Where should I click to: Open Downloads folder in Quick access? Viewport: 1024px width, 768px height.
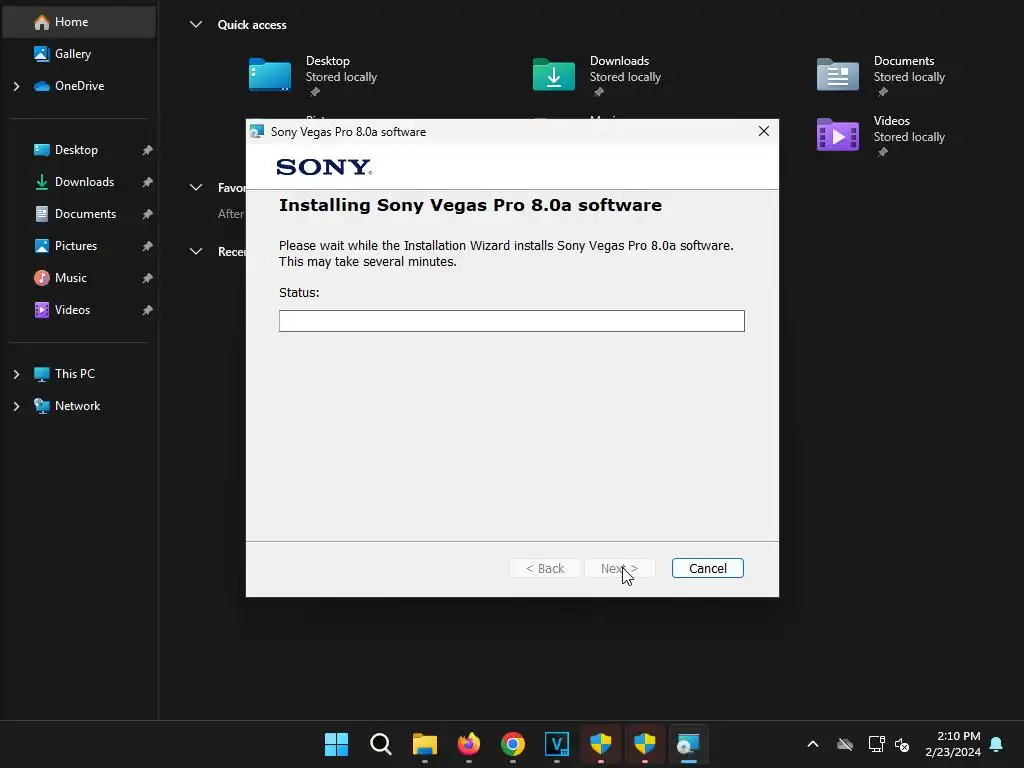click(598, 75)
